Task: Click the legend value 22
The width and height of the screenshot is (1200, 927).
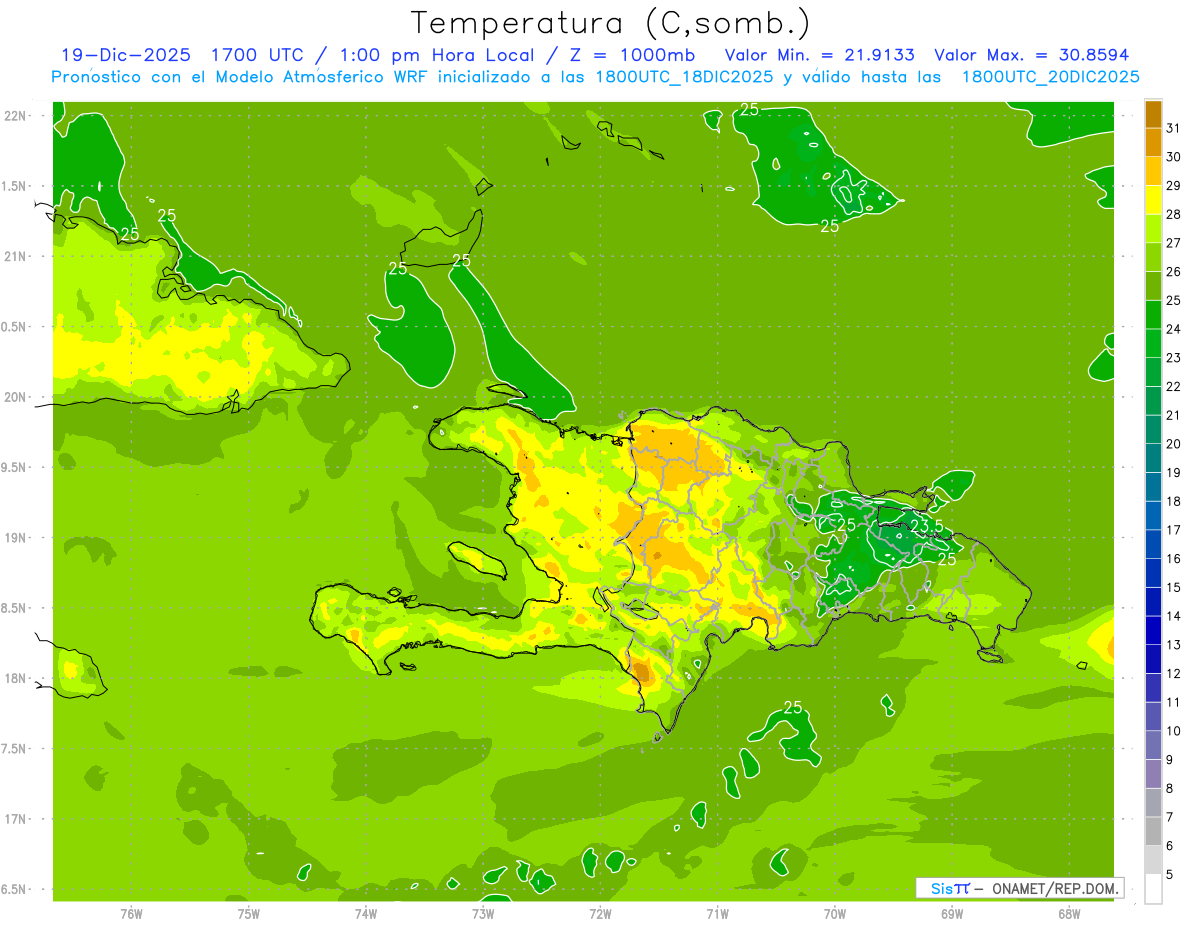Action: tap(1174, 386)
